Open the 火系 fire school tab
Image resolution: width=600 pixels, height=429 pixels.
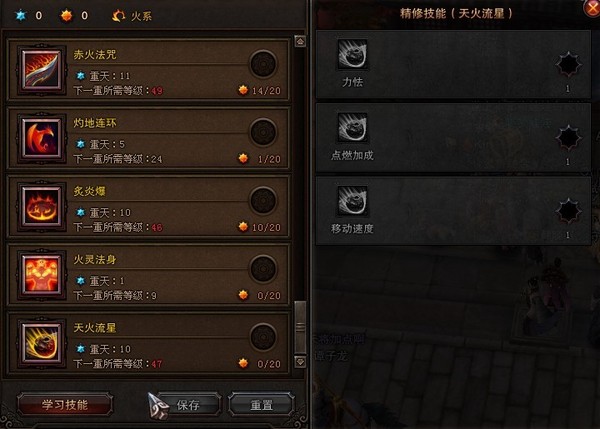click(x=132, y=16)
